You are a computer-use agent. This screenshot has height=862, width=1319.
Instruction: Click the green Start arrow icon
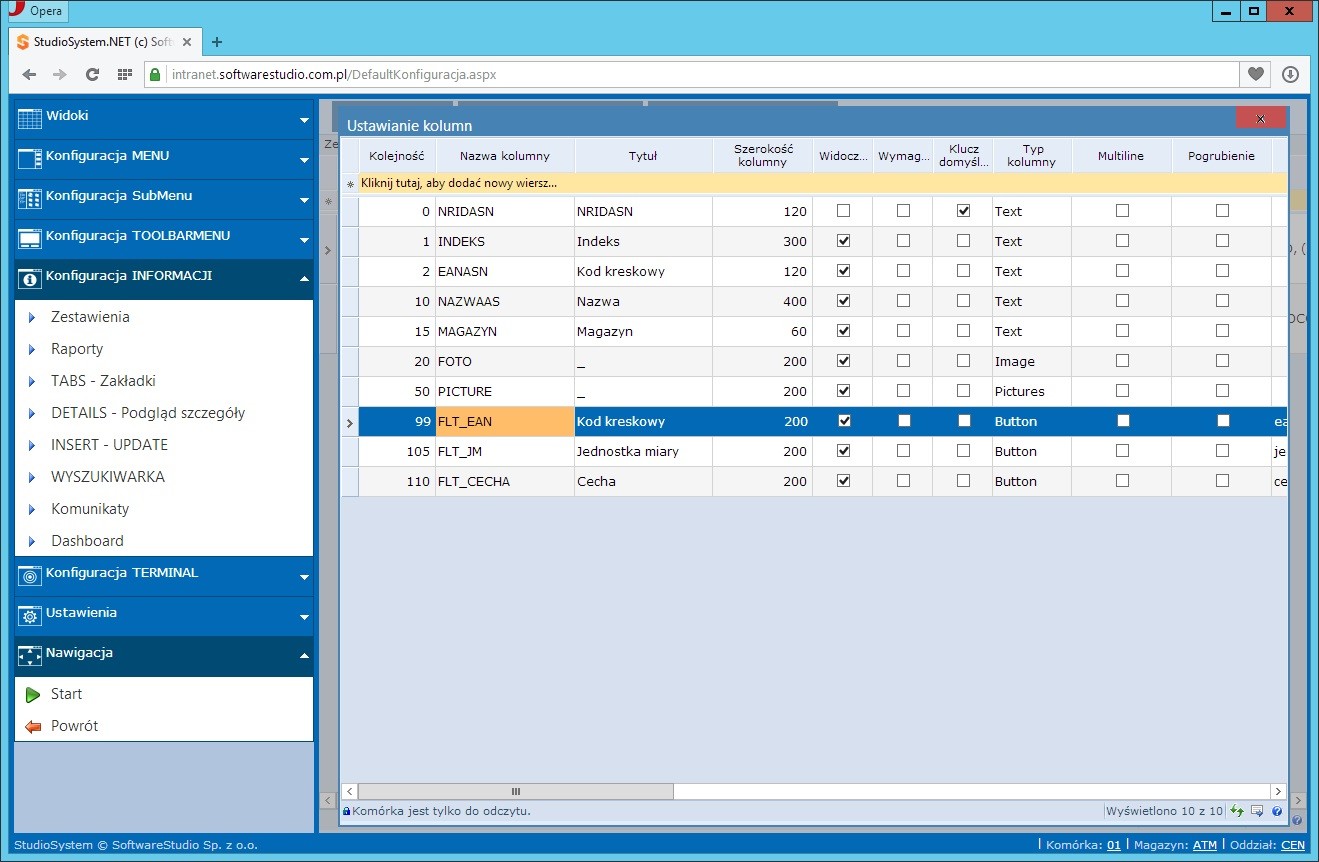[33, 694]
